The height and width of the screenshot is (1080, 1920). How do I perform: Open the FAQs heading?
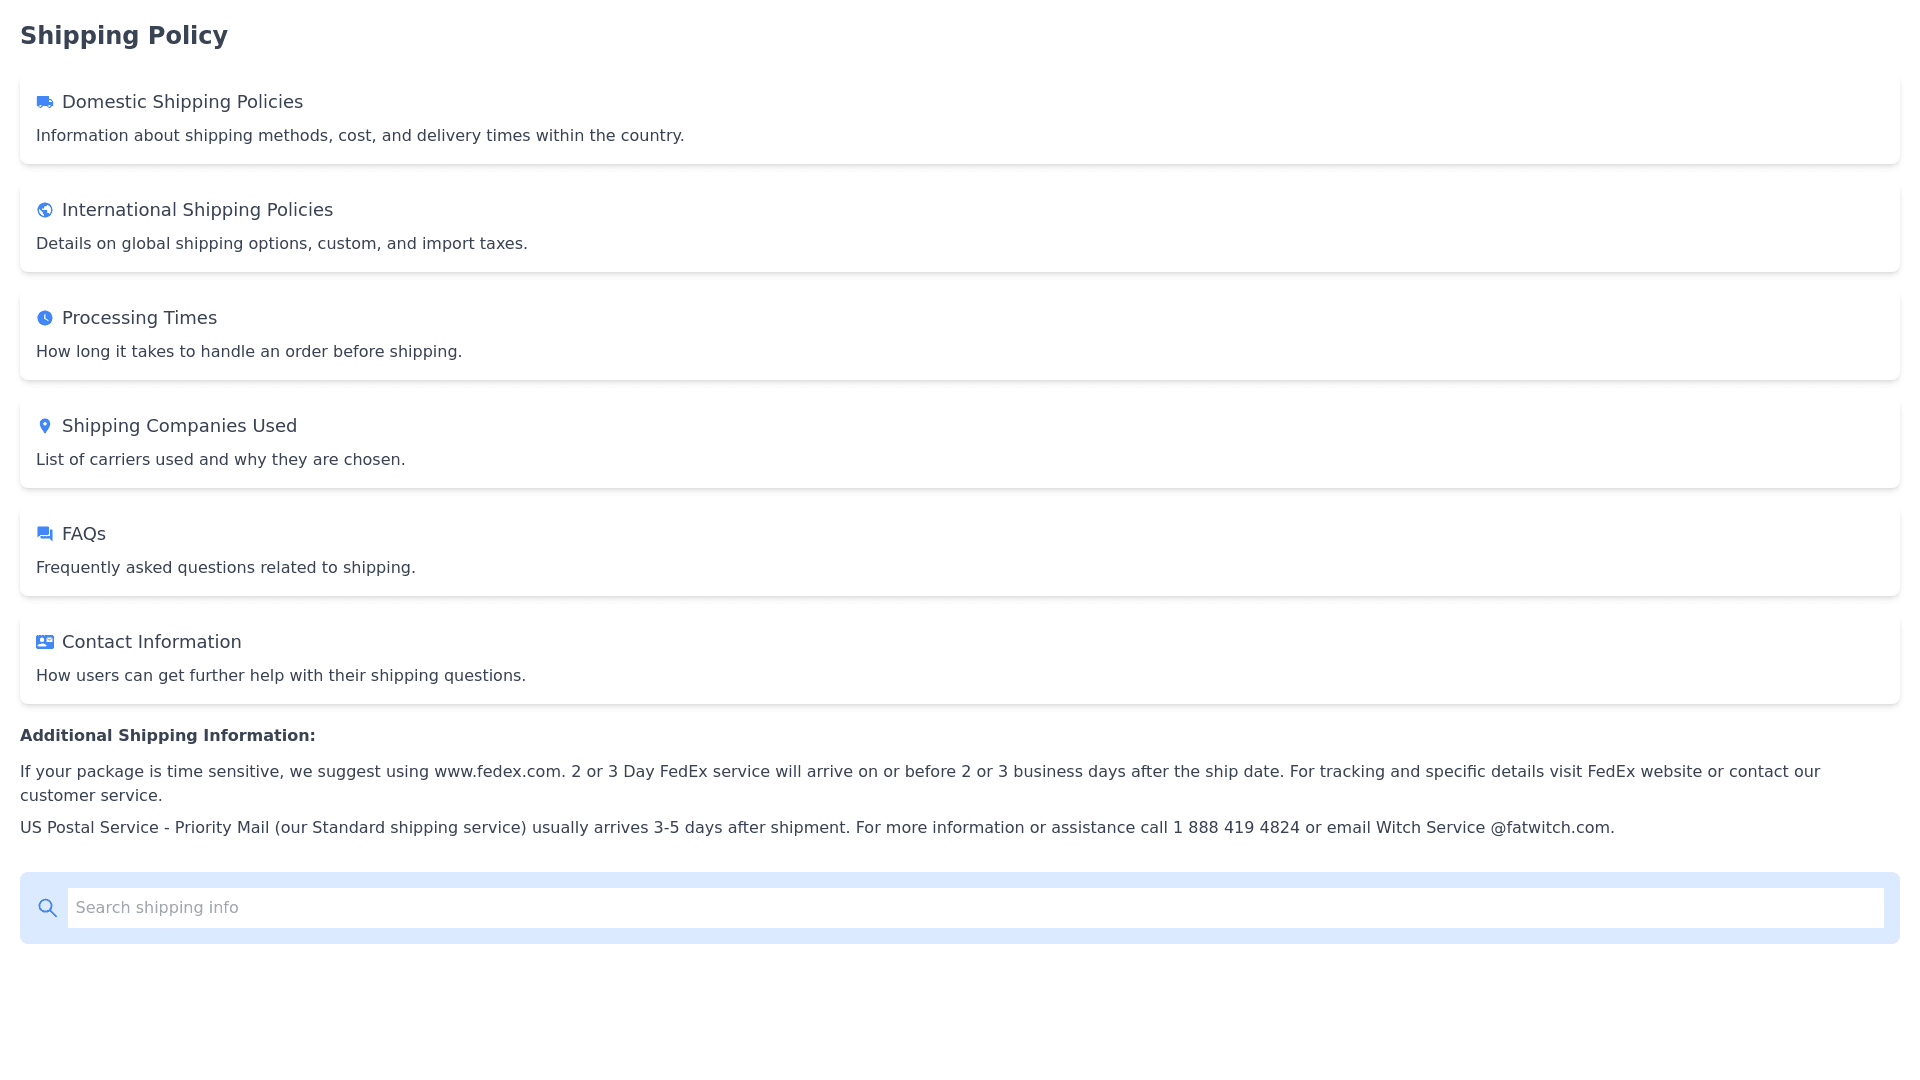84,534
